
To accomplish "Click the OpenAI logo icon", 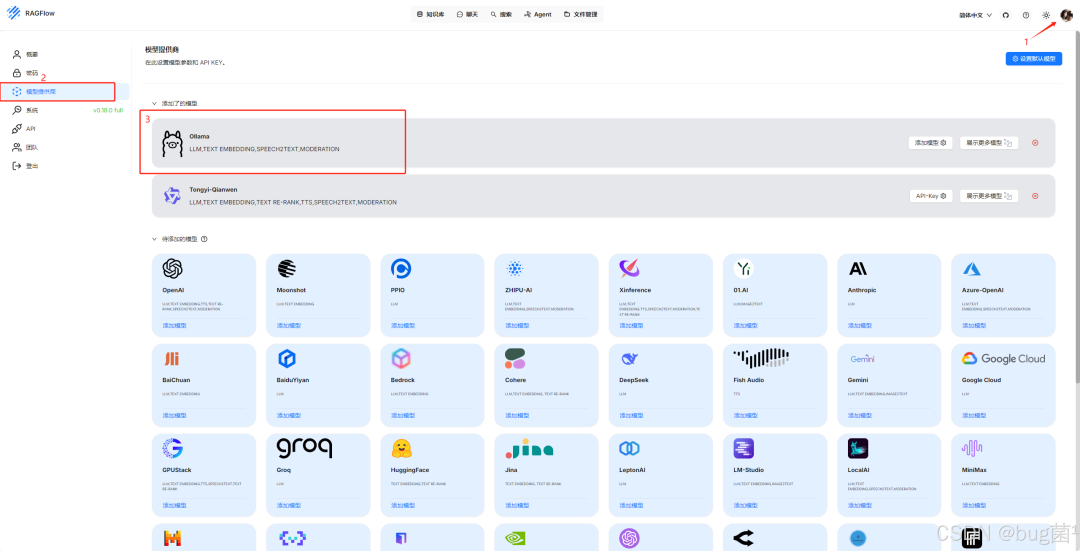I will point(172,268).
